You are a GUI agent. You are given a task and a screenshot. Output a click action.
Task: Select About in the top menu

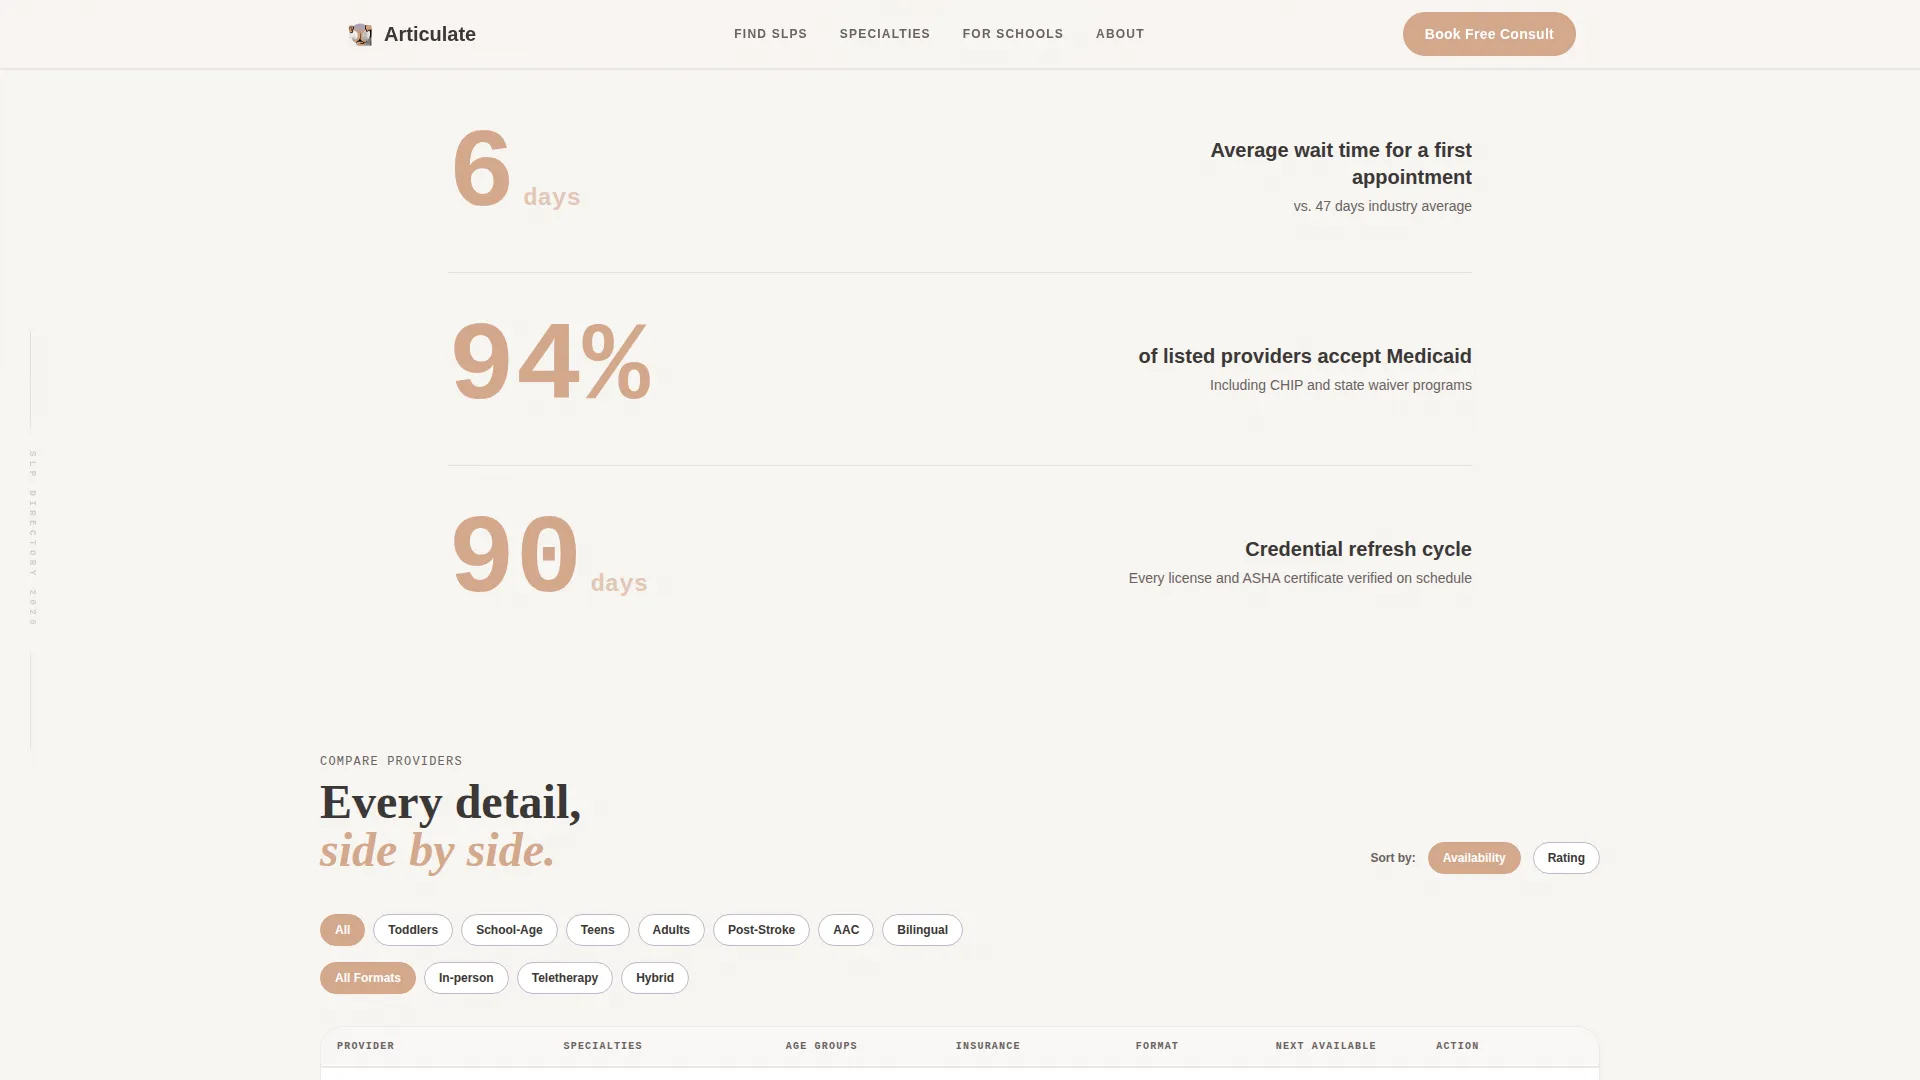1120,34
